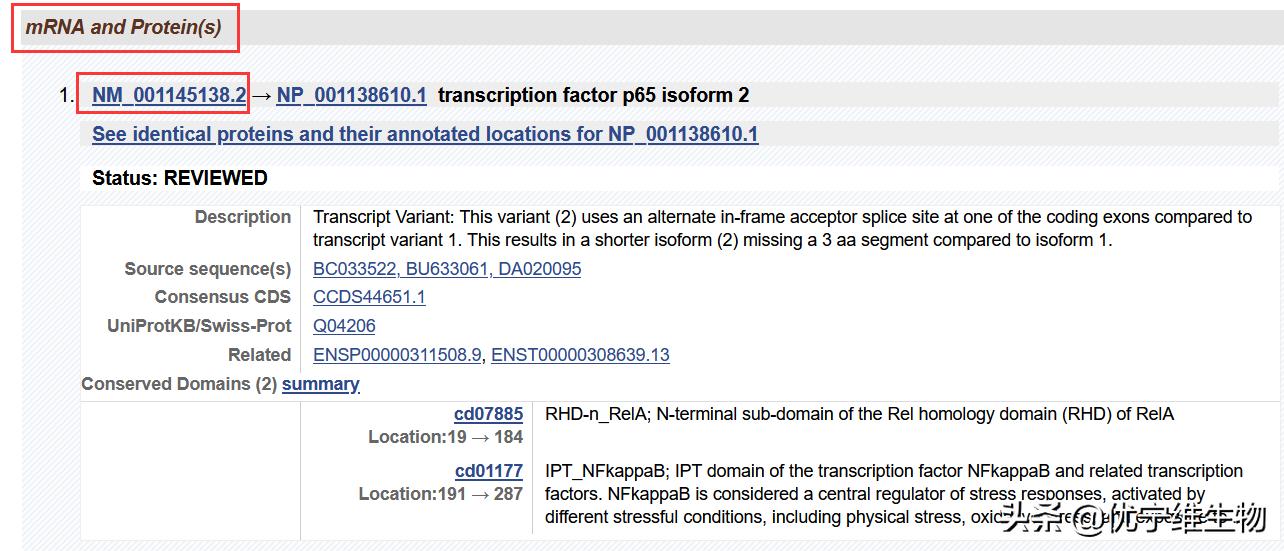Image resolution: width=1284 pixels, height=551 pixels.
Task: Follow the CCDS44651.1 consensus CDS link
Action: [x=369, y=297]
